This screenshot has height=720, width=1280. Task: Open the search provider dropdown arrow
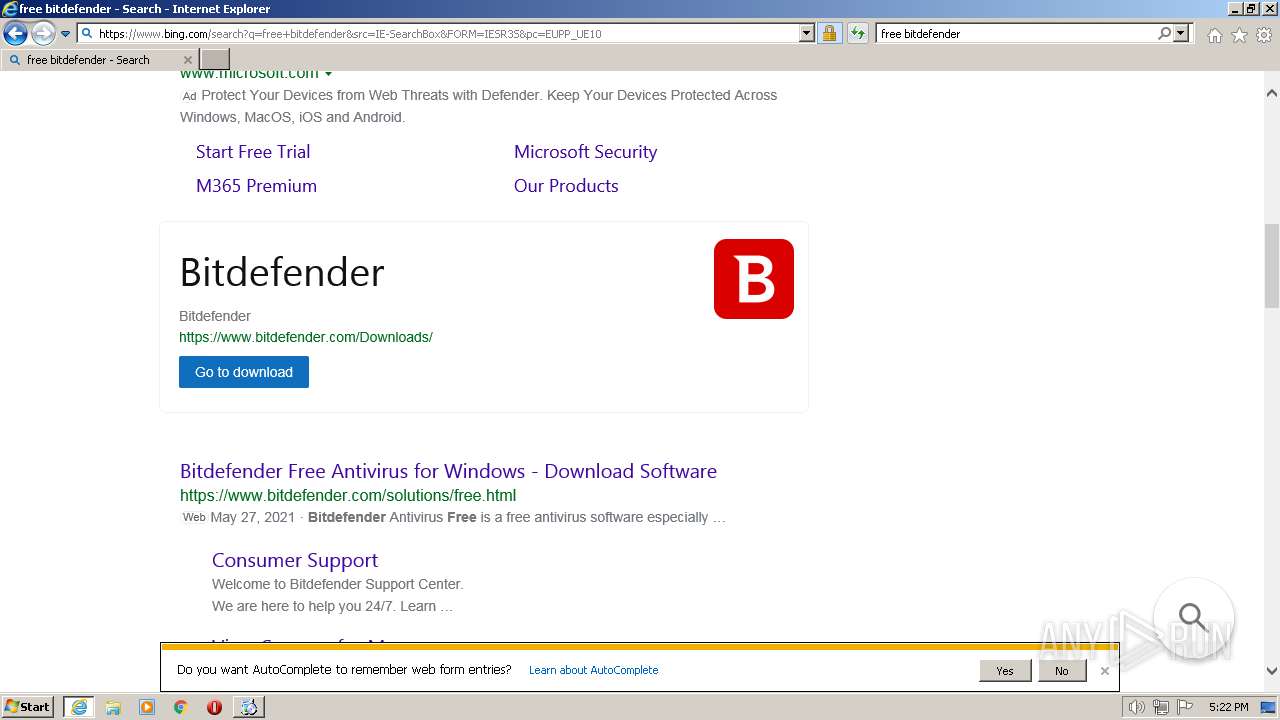(x=1181, y=33)
